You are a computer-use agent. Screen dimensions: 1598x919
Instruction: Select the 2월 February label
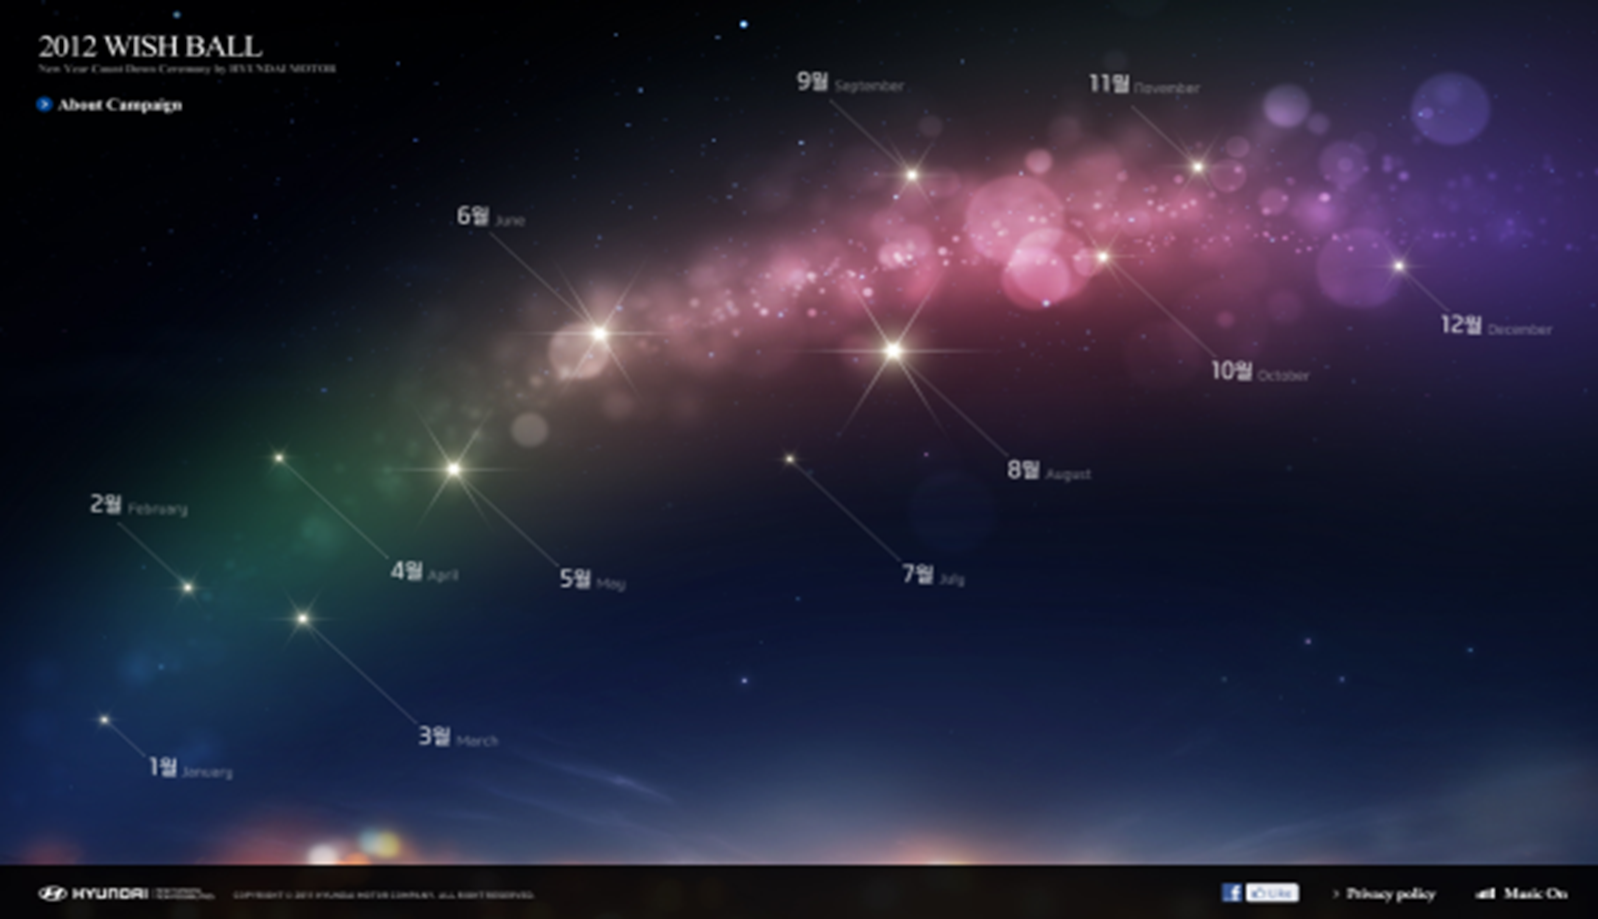coord(138,505)
